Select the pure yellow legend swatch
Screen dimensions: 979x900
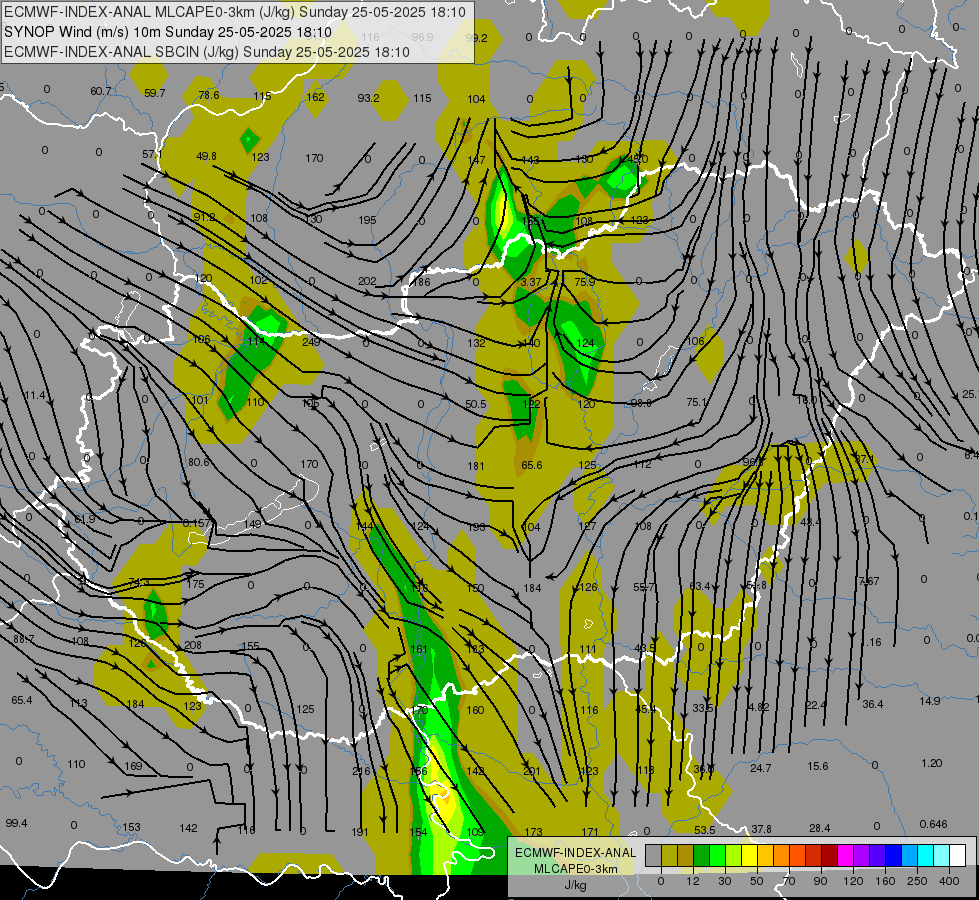pos(749,855)
